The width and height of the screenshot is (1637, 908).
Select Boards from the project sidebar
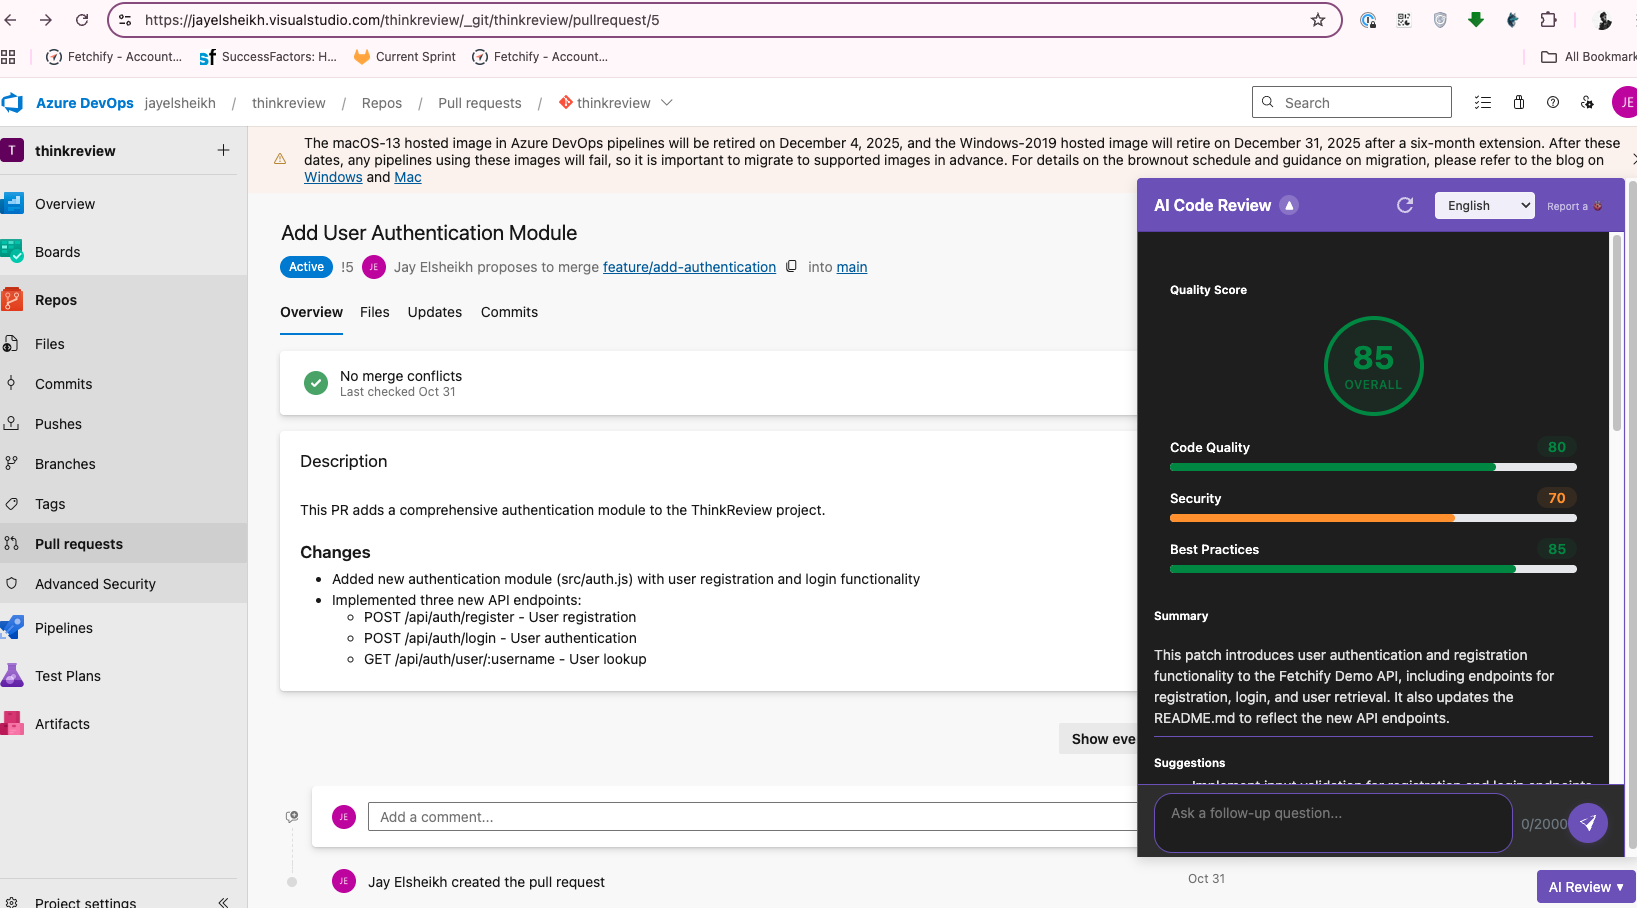pos(57,251)
